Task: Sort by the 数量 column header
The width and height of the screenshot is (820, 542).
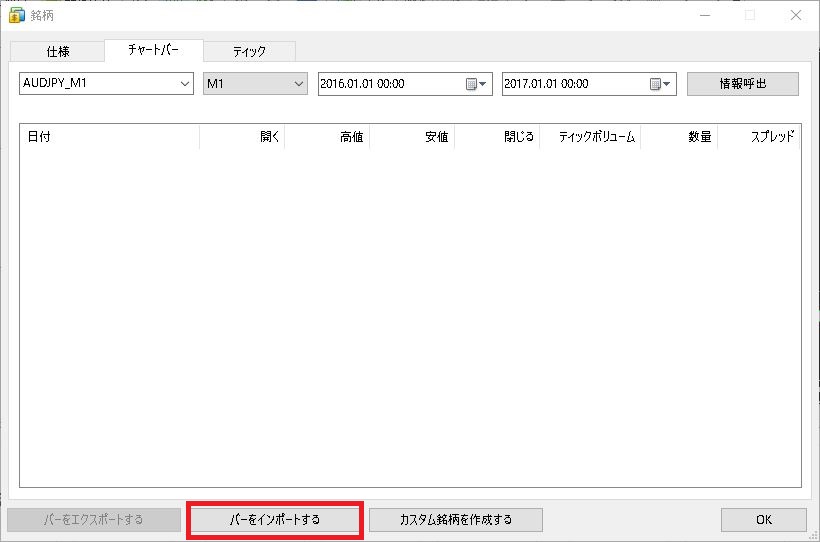Action: (679, 137)
